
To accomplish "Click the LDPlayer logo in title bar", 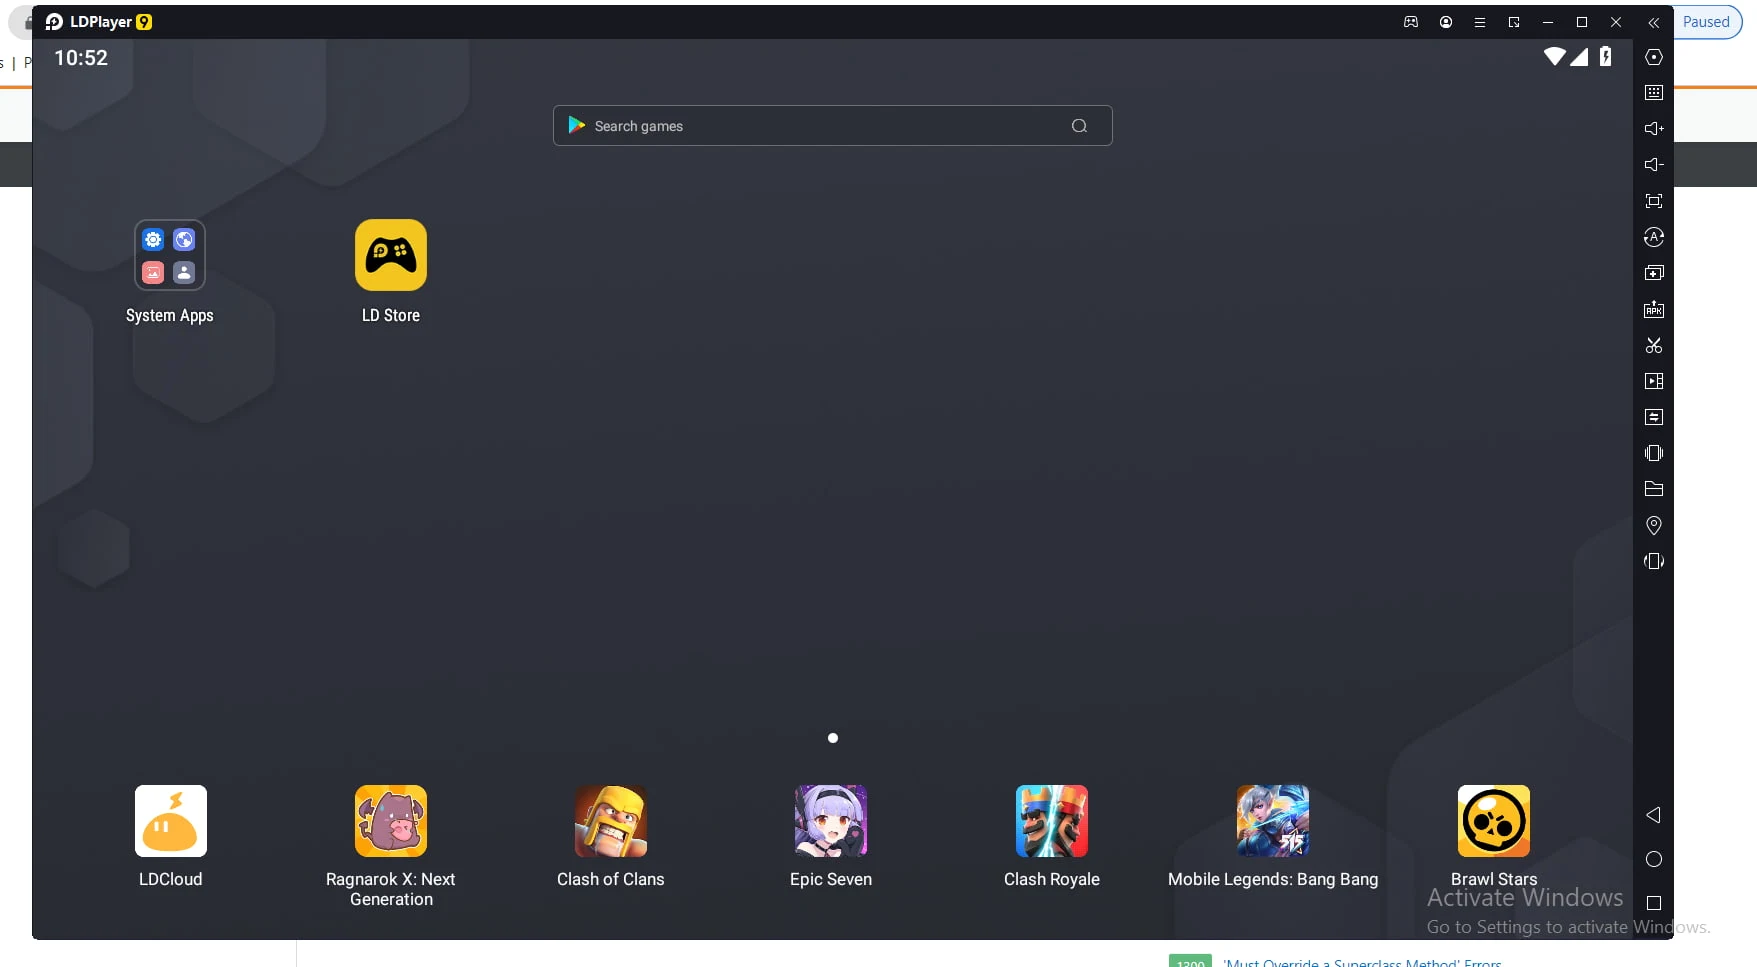I will click(x=54, y=22).
